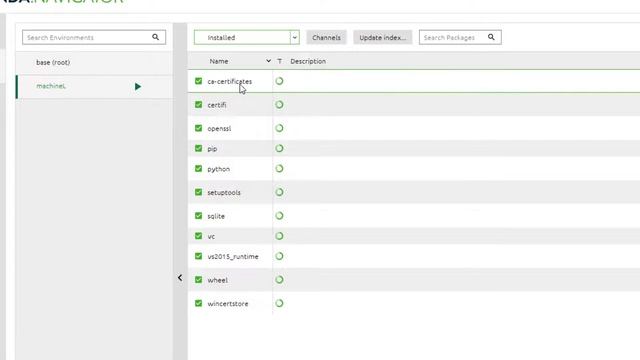Image resolution: width=640 pixels, height=360 pixels.
Task: Select the setuptools package name
Action: point(224,192)
